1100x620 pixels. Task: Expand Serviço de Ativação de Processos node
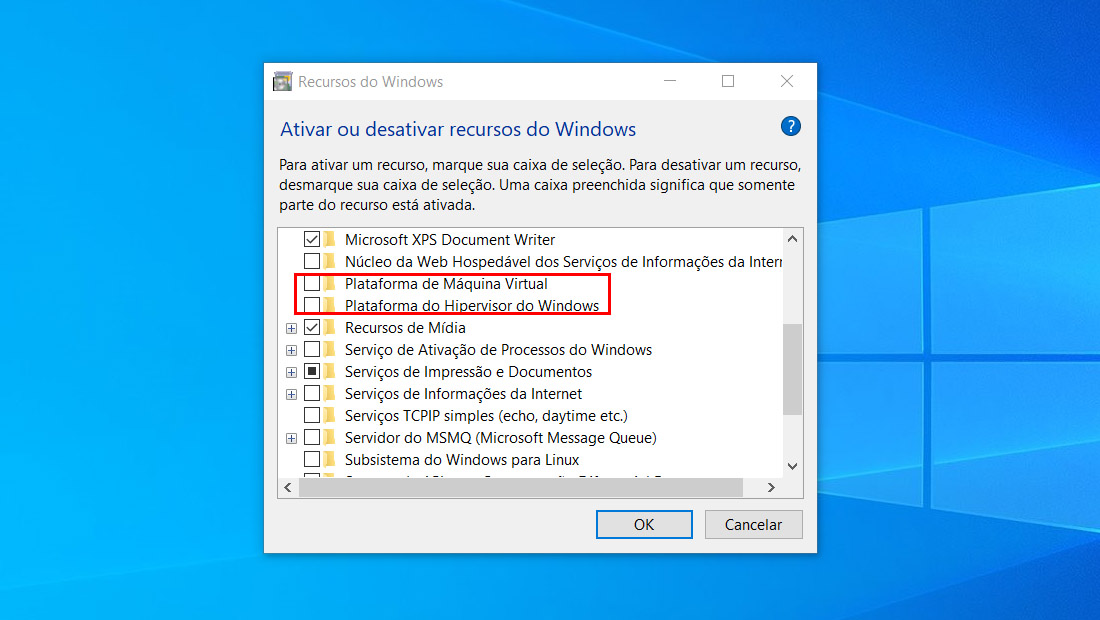pos(291,350)
